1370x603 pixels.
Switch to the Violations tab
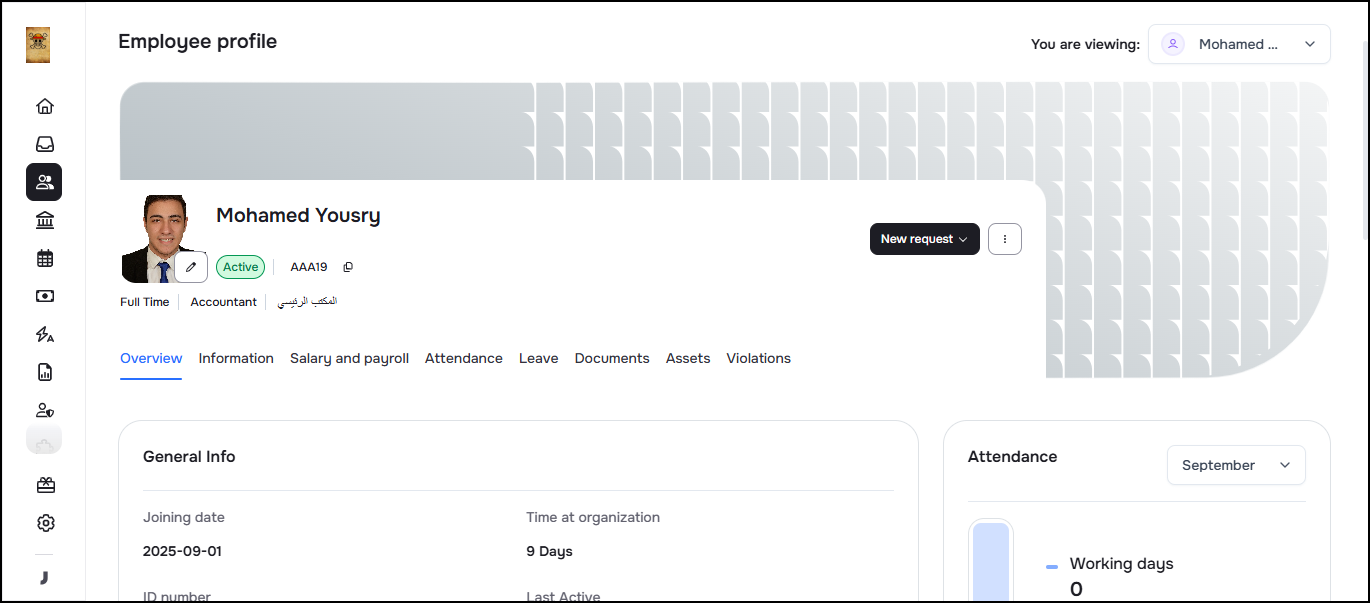[x=758, y=358]
